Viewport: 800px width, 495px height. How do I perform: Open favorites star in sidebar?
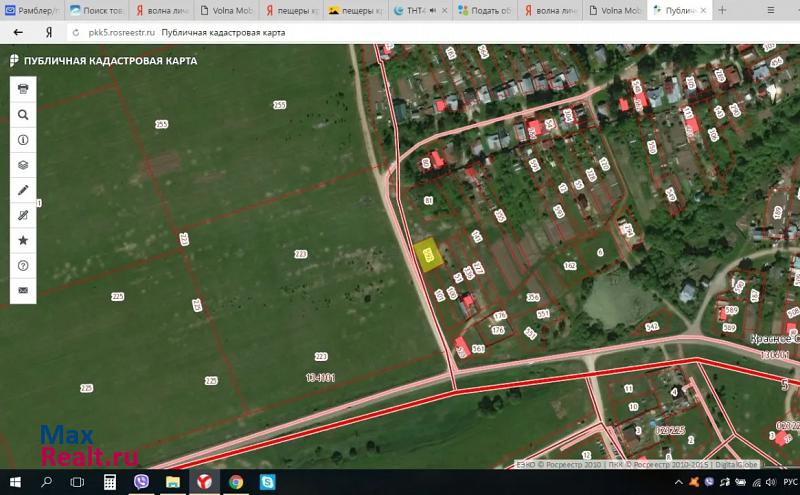pos(23,241)
